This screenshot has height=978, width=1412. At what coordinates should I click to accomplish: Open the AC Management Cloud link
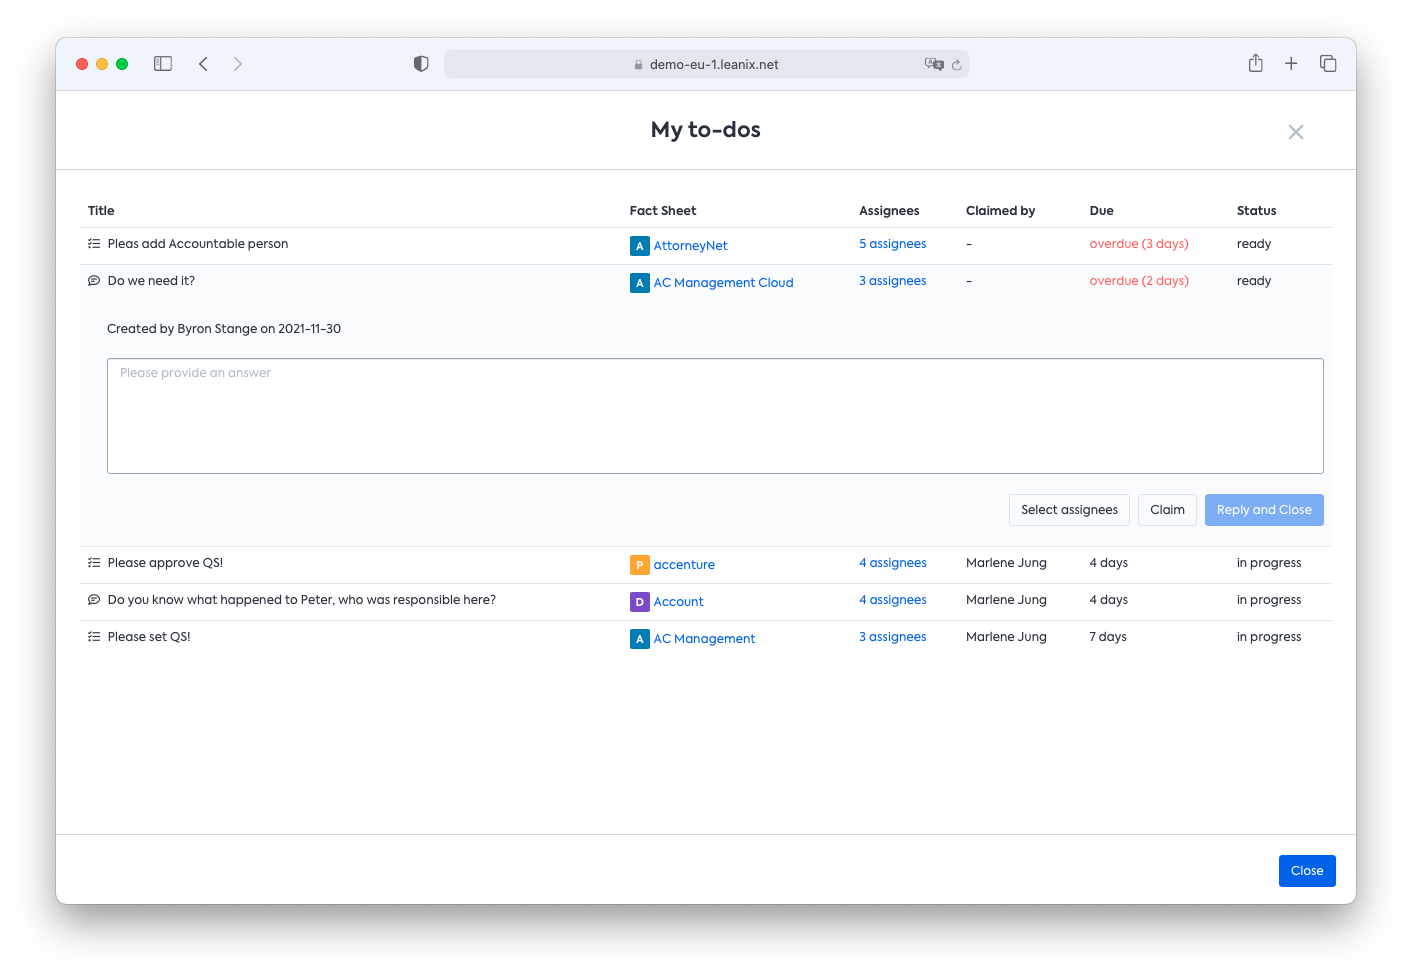point(723,283)
